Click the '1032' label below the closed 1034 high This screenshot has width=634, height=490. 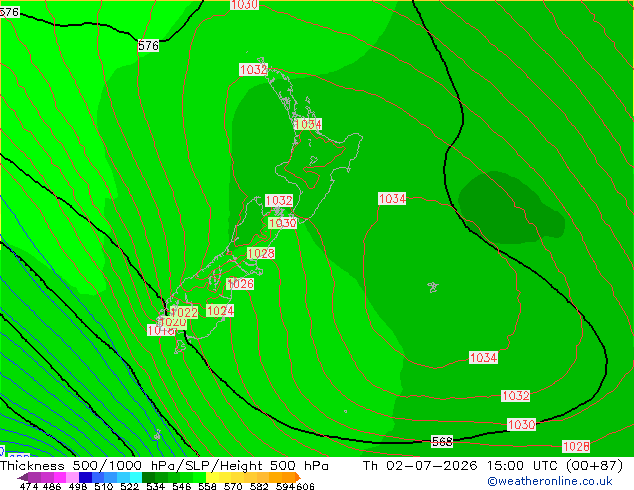(516, 395)
